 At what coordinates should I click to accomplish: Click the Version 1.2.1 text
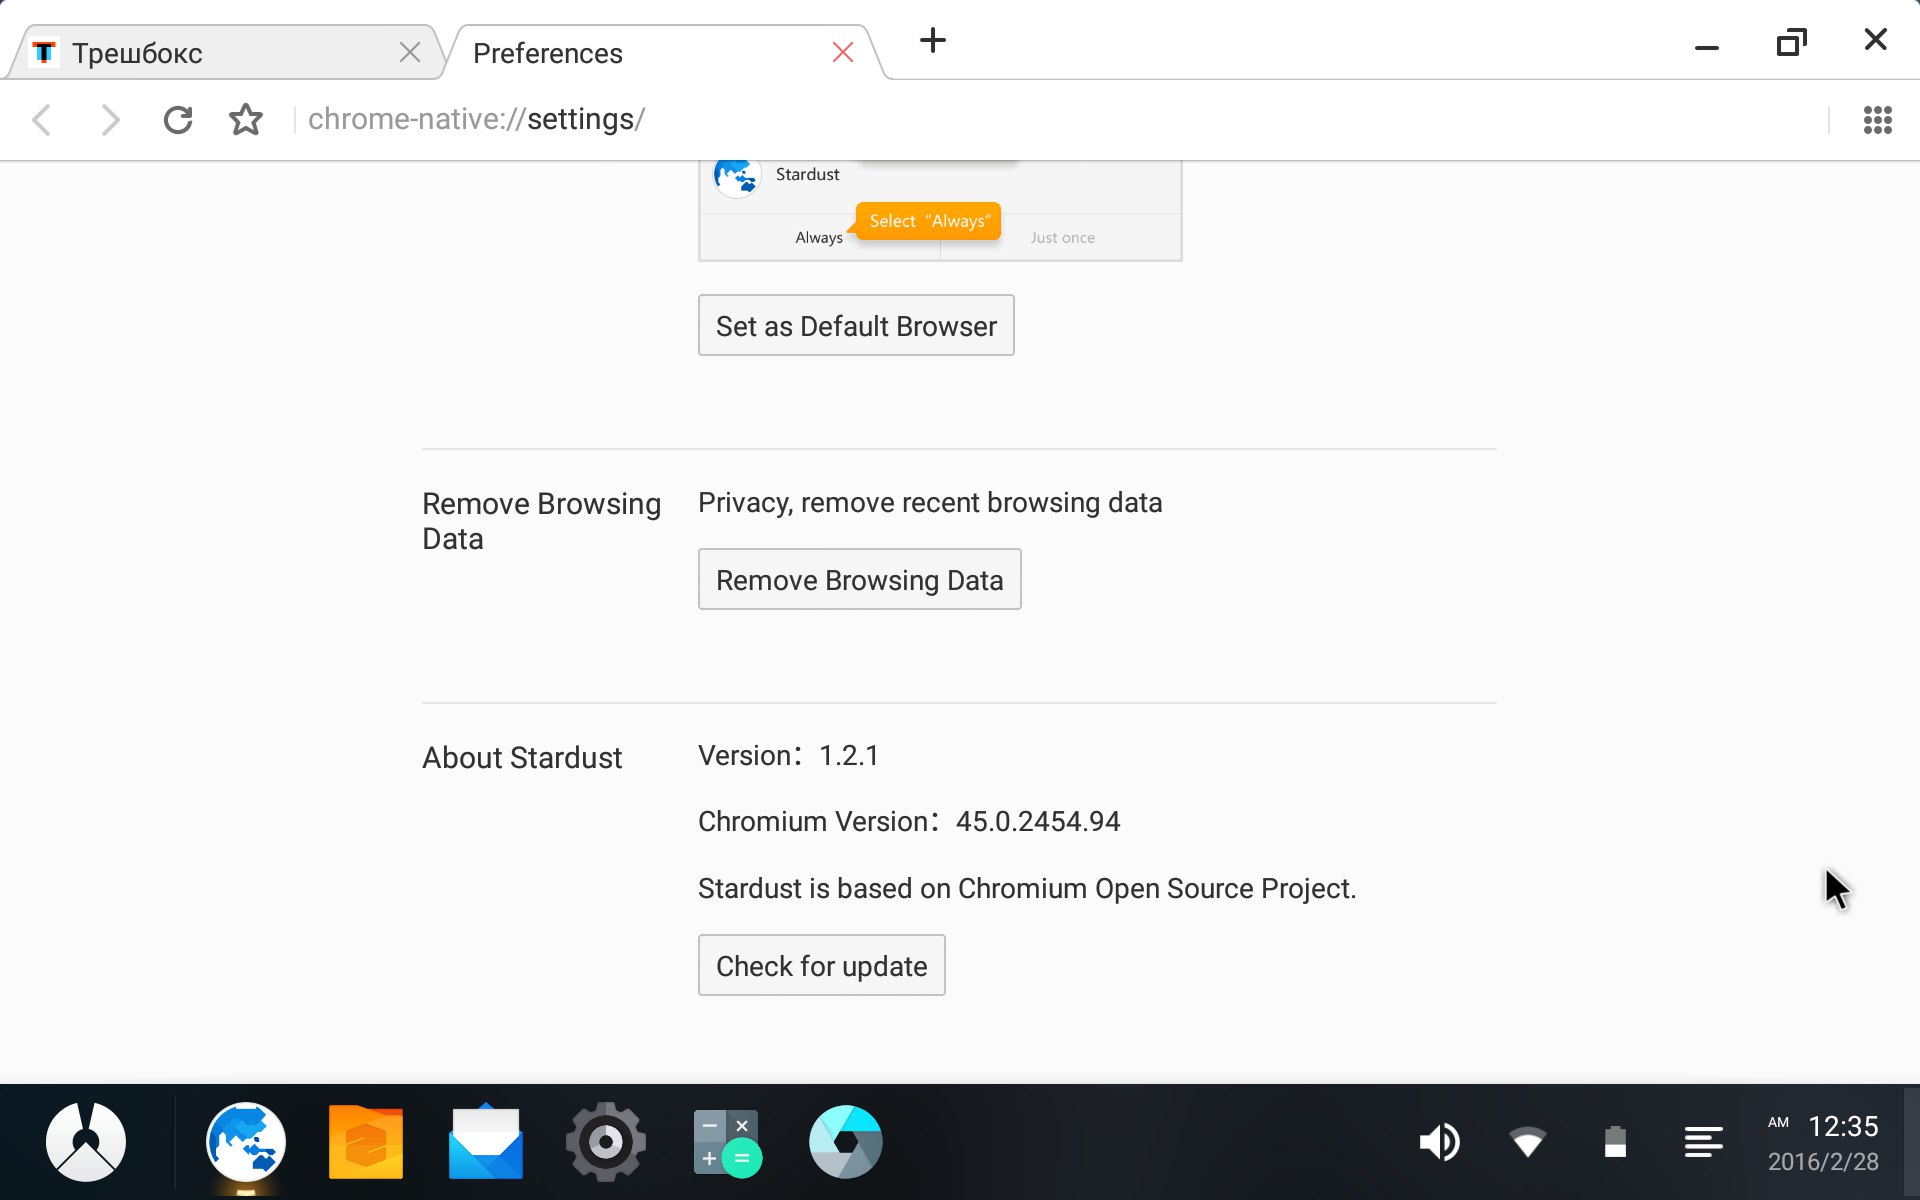pos(788,755)
